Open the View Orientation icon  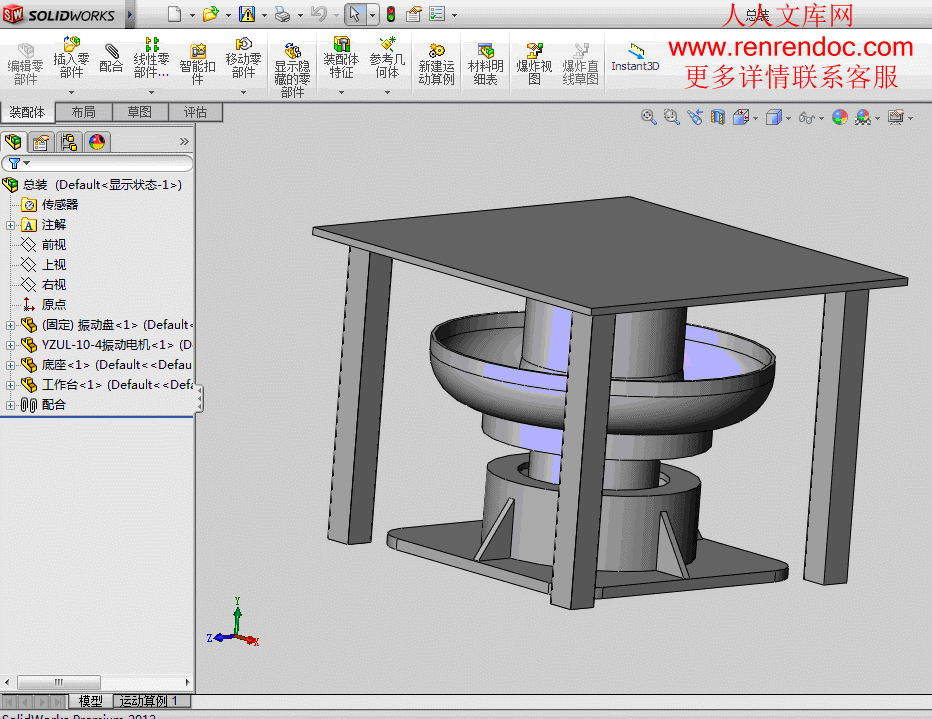741,117
